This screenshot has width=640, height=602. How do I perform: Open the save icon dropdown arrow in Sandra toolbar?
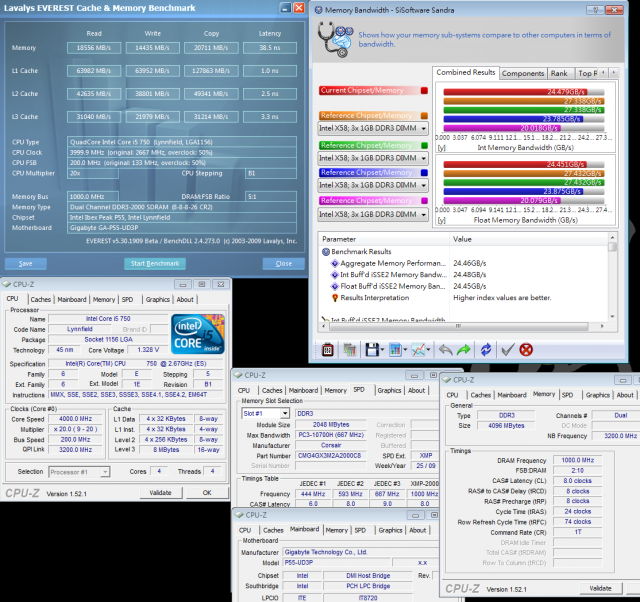click(x=382, y=349)
